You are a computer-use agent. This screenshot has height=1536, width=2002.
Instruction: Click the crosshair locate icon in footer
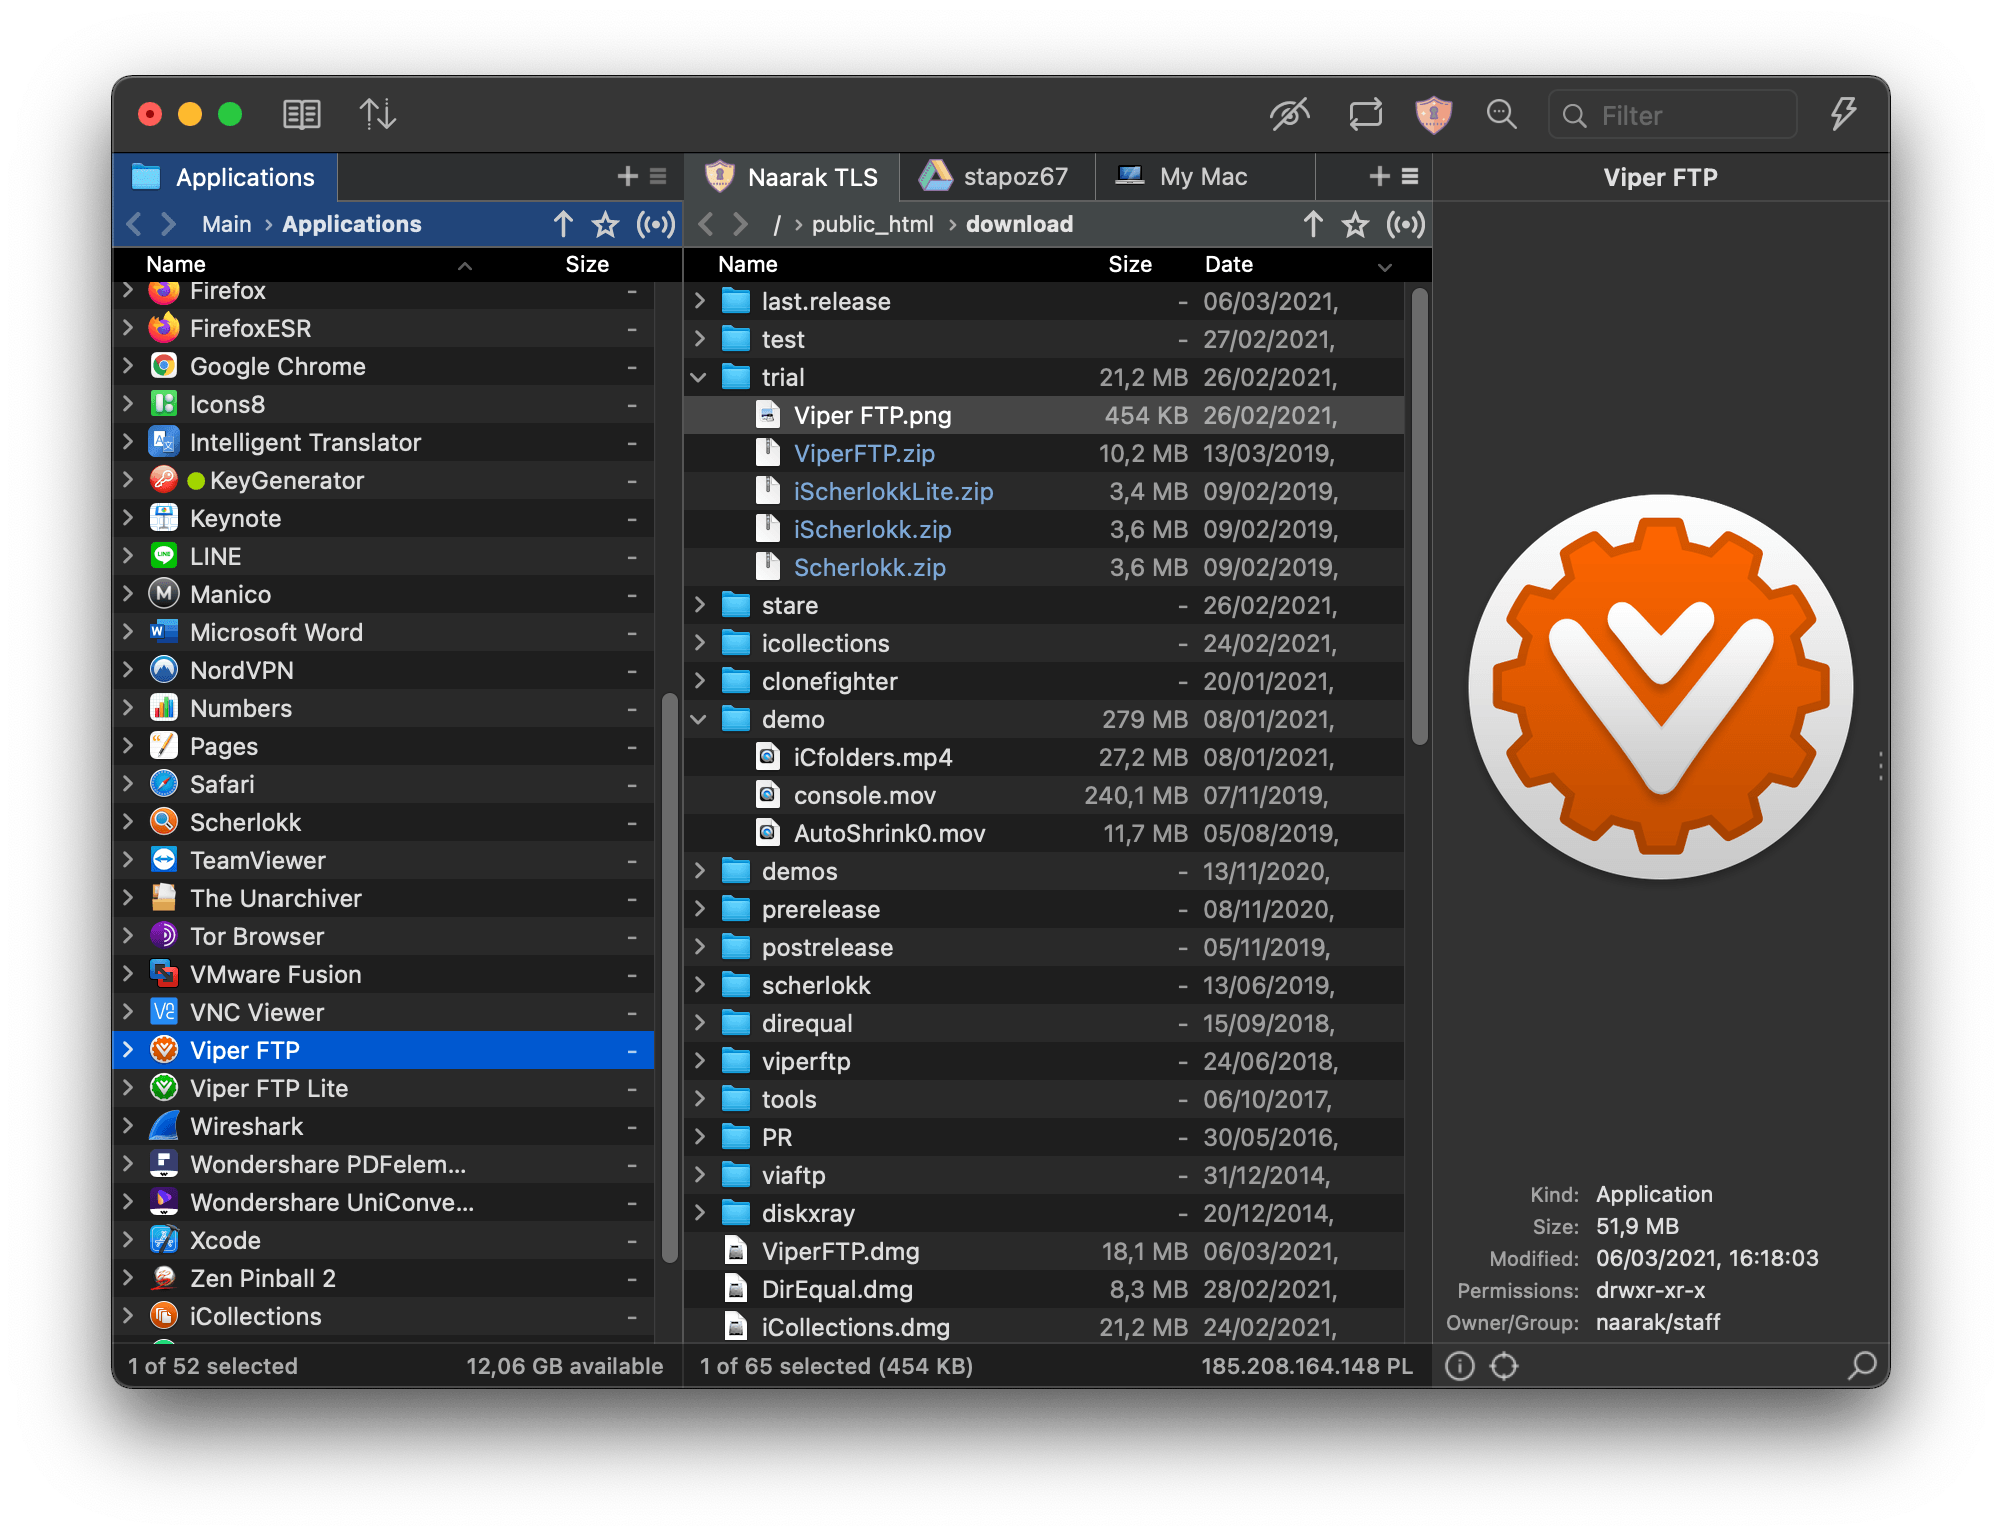[x=1504, y=1366]
